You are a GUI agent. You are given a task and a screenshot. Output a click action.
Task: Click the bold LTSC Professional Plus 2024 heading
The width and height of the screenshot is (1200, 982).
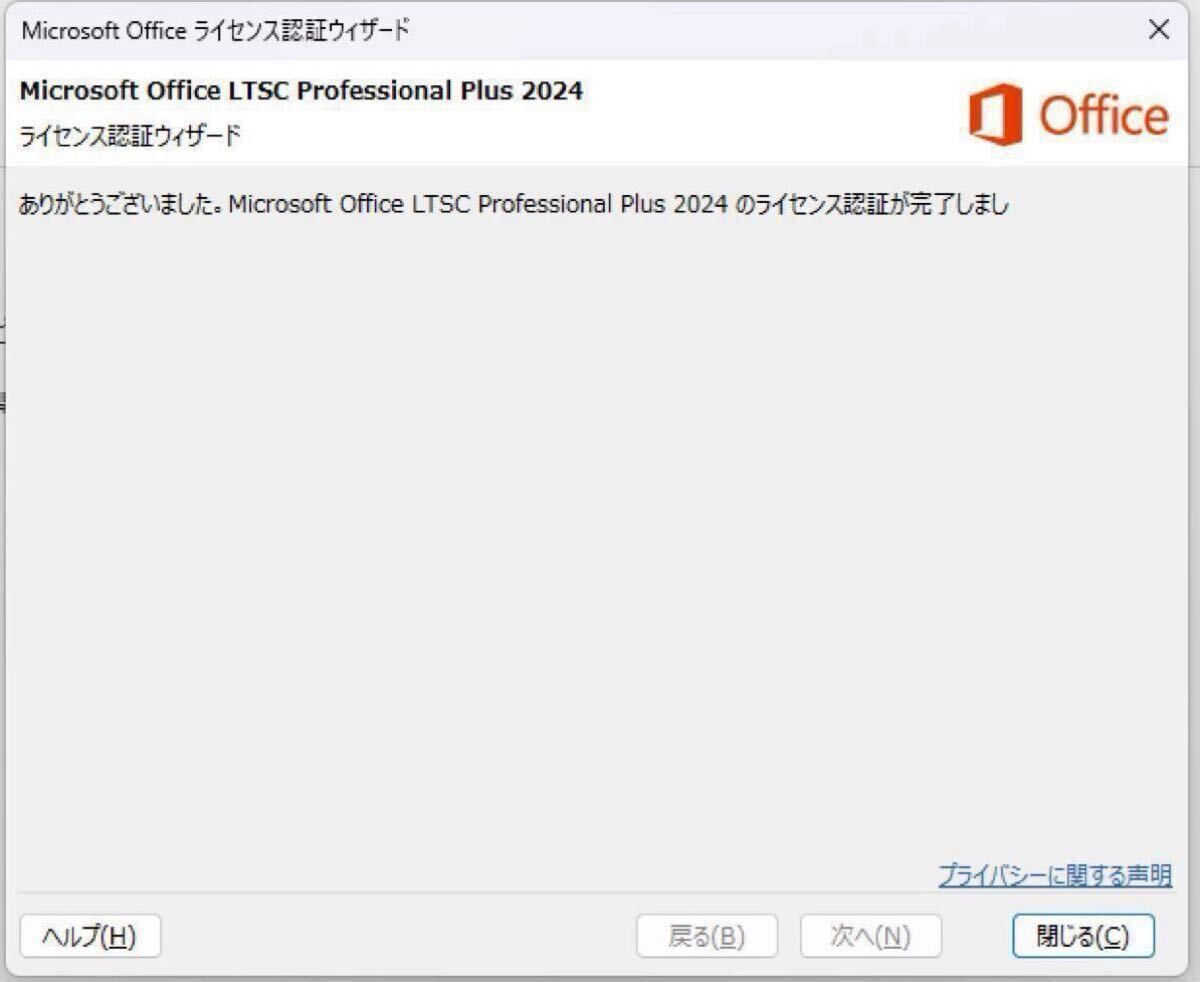302,90
